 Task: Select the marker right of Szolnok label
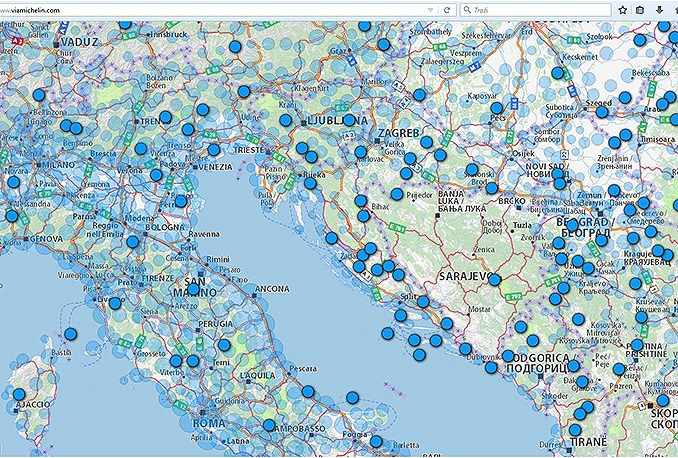coord(640,40)
